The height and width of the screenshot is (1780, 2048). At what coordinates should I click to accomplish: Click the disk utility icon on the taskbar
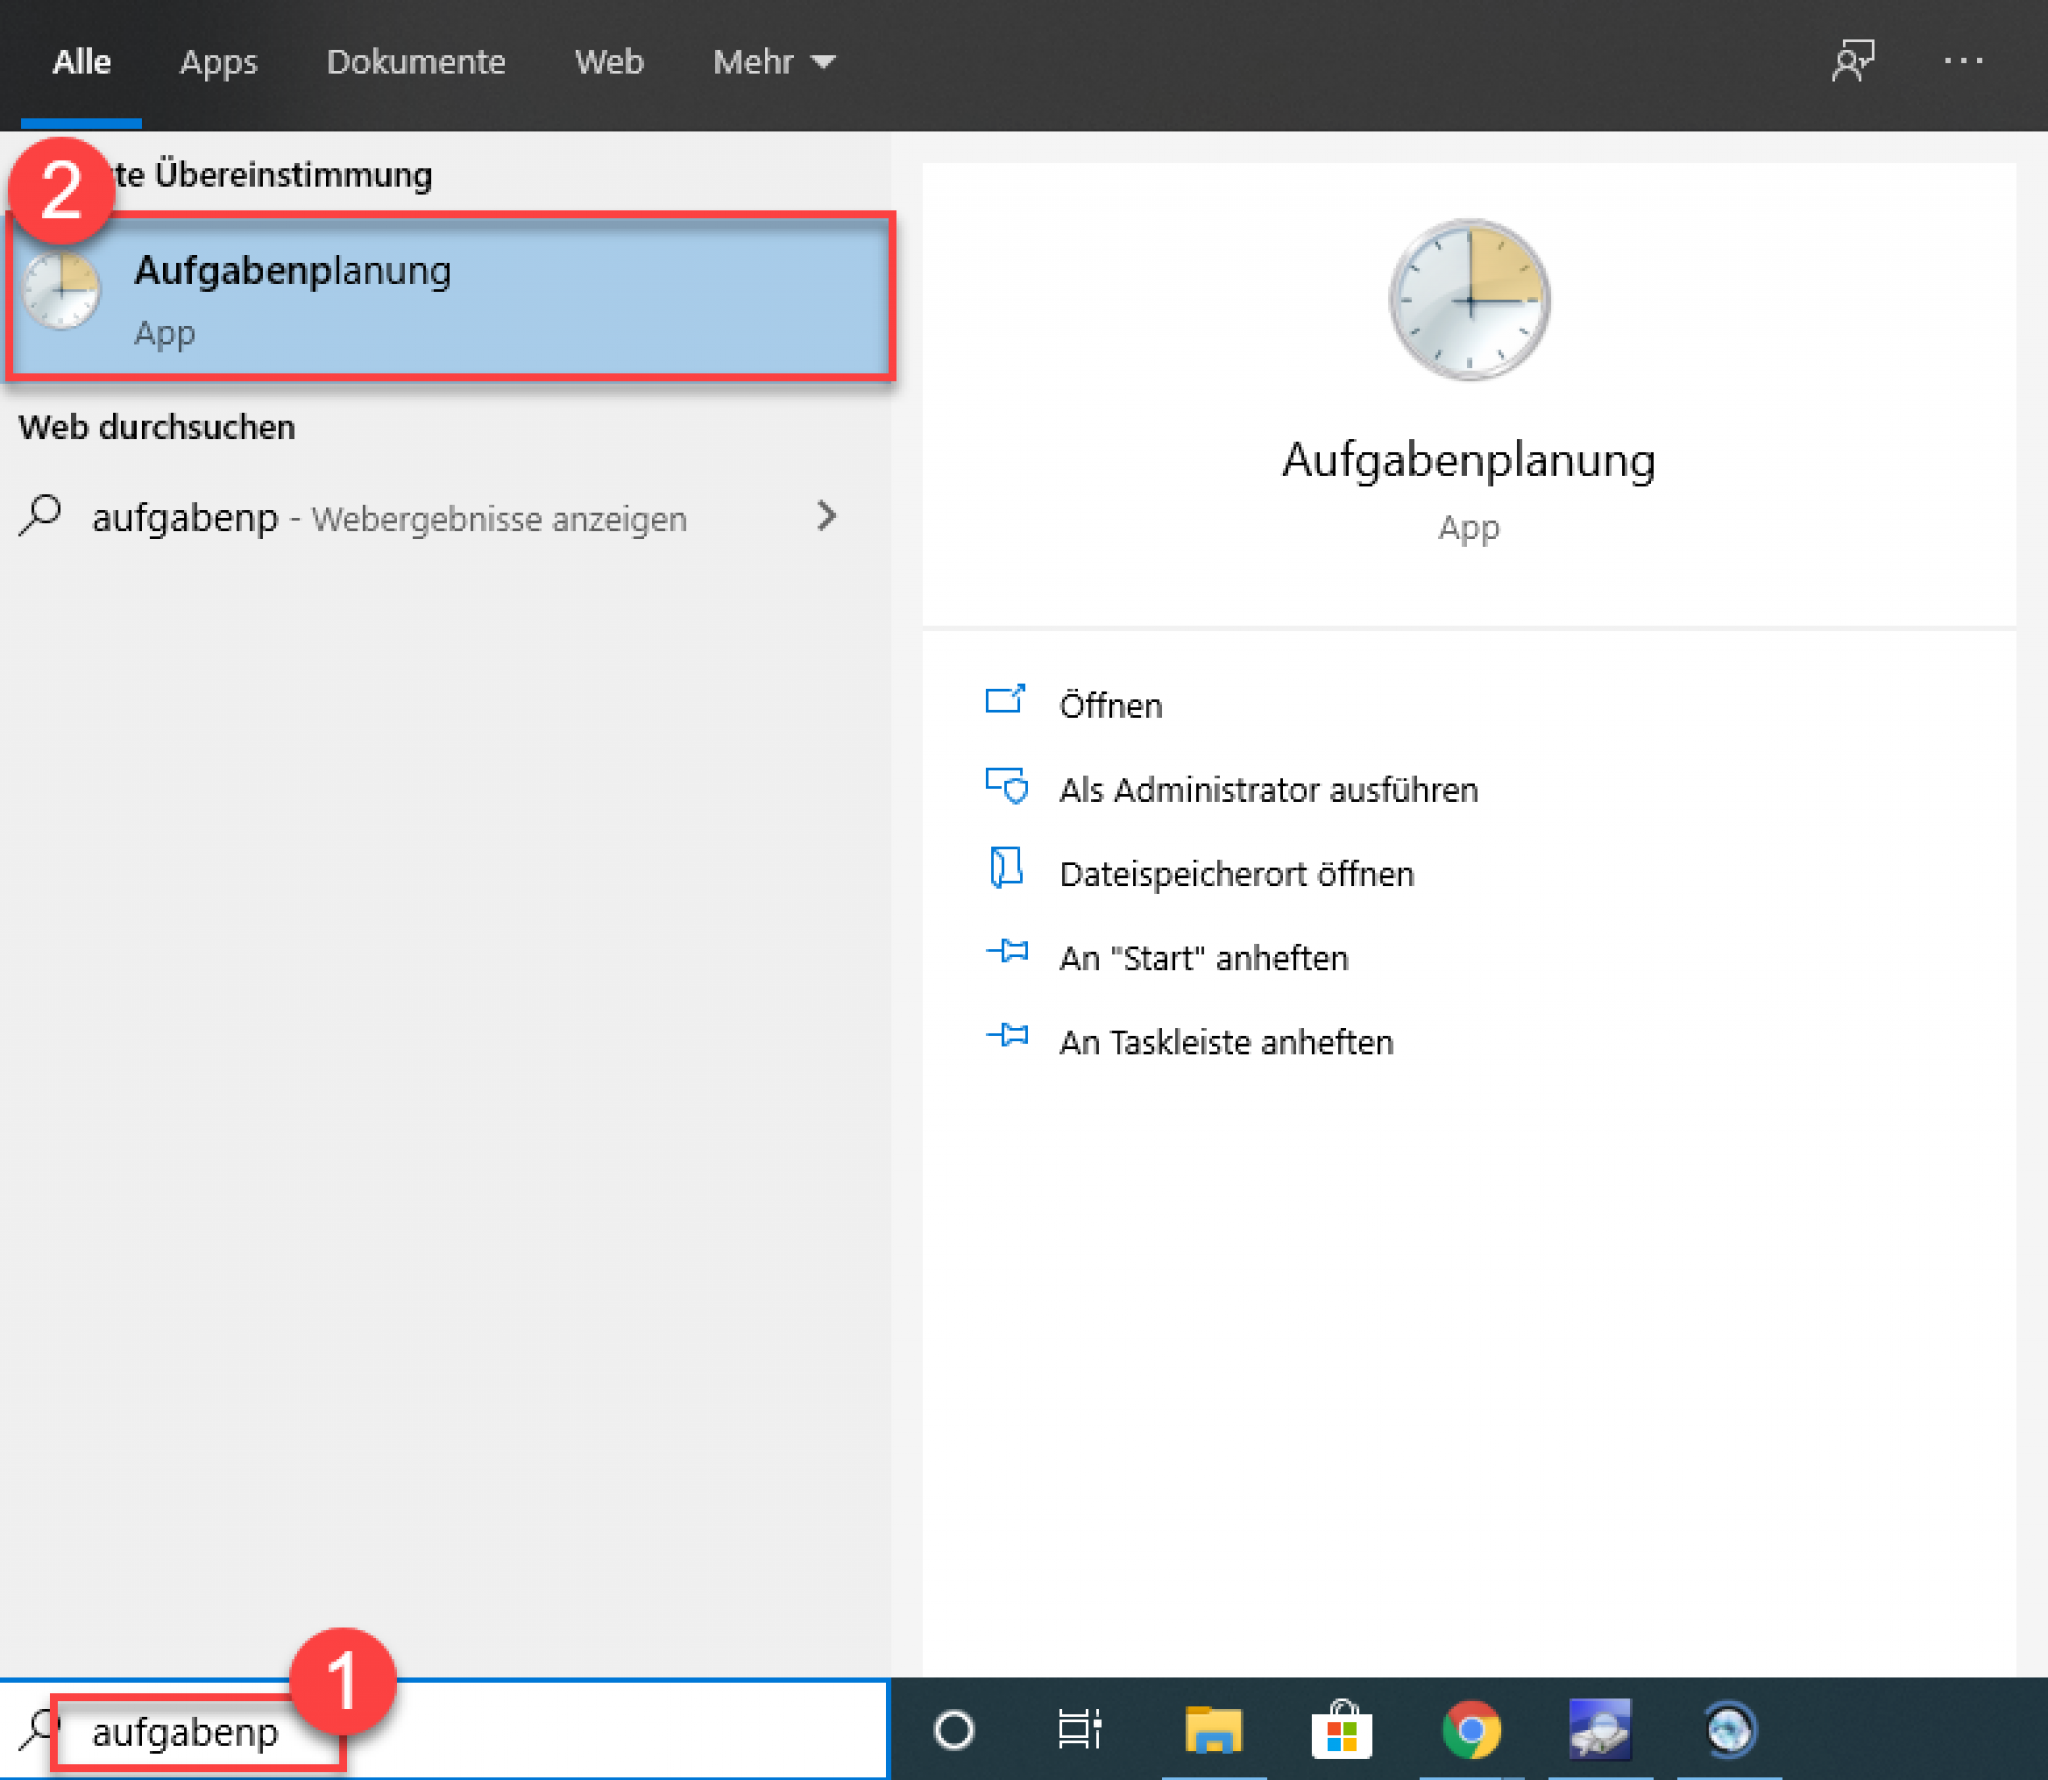point(1601,1730)
